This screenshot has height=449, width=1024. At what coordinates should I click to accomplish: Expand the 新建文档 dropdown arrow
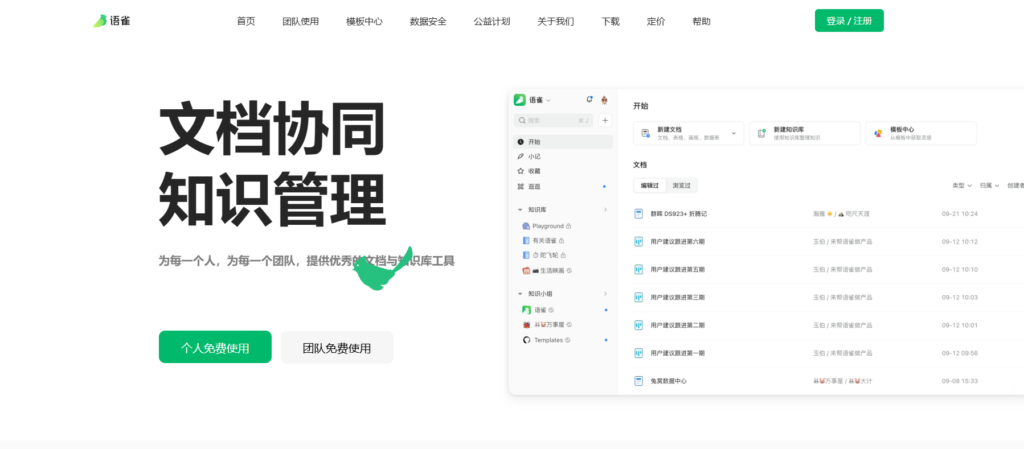pyautogui.click(x=733, y=133)
